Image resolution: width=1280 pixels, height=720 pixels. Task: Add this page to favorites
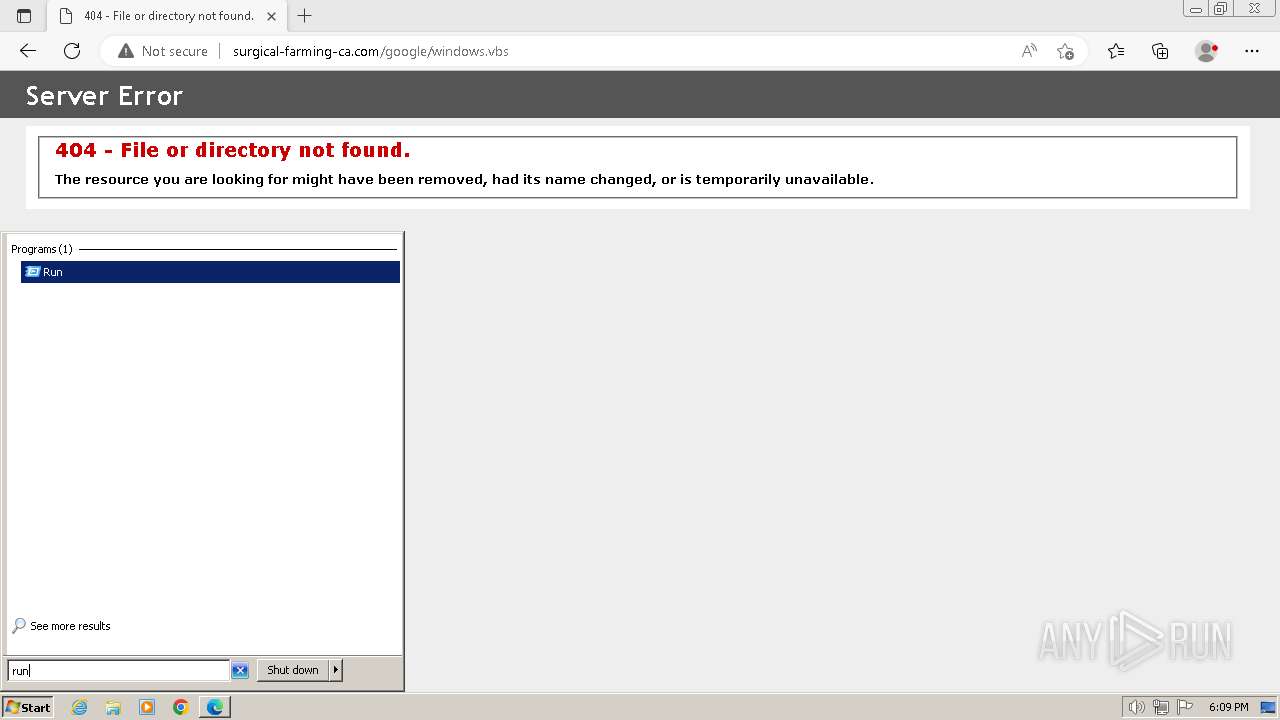[1065, 51]
